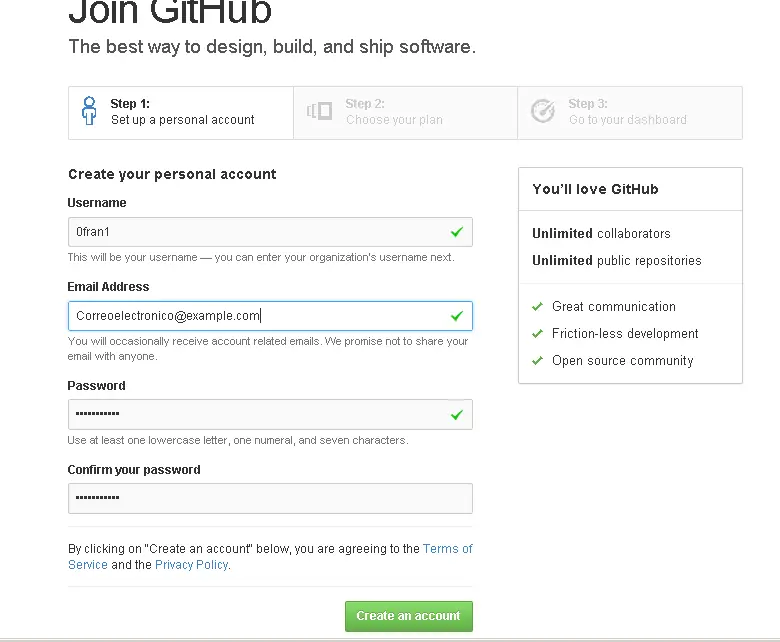Click the person icon in Step 1
Screen dimensions: 780x642
(x=89, y=111)
